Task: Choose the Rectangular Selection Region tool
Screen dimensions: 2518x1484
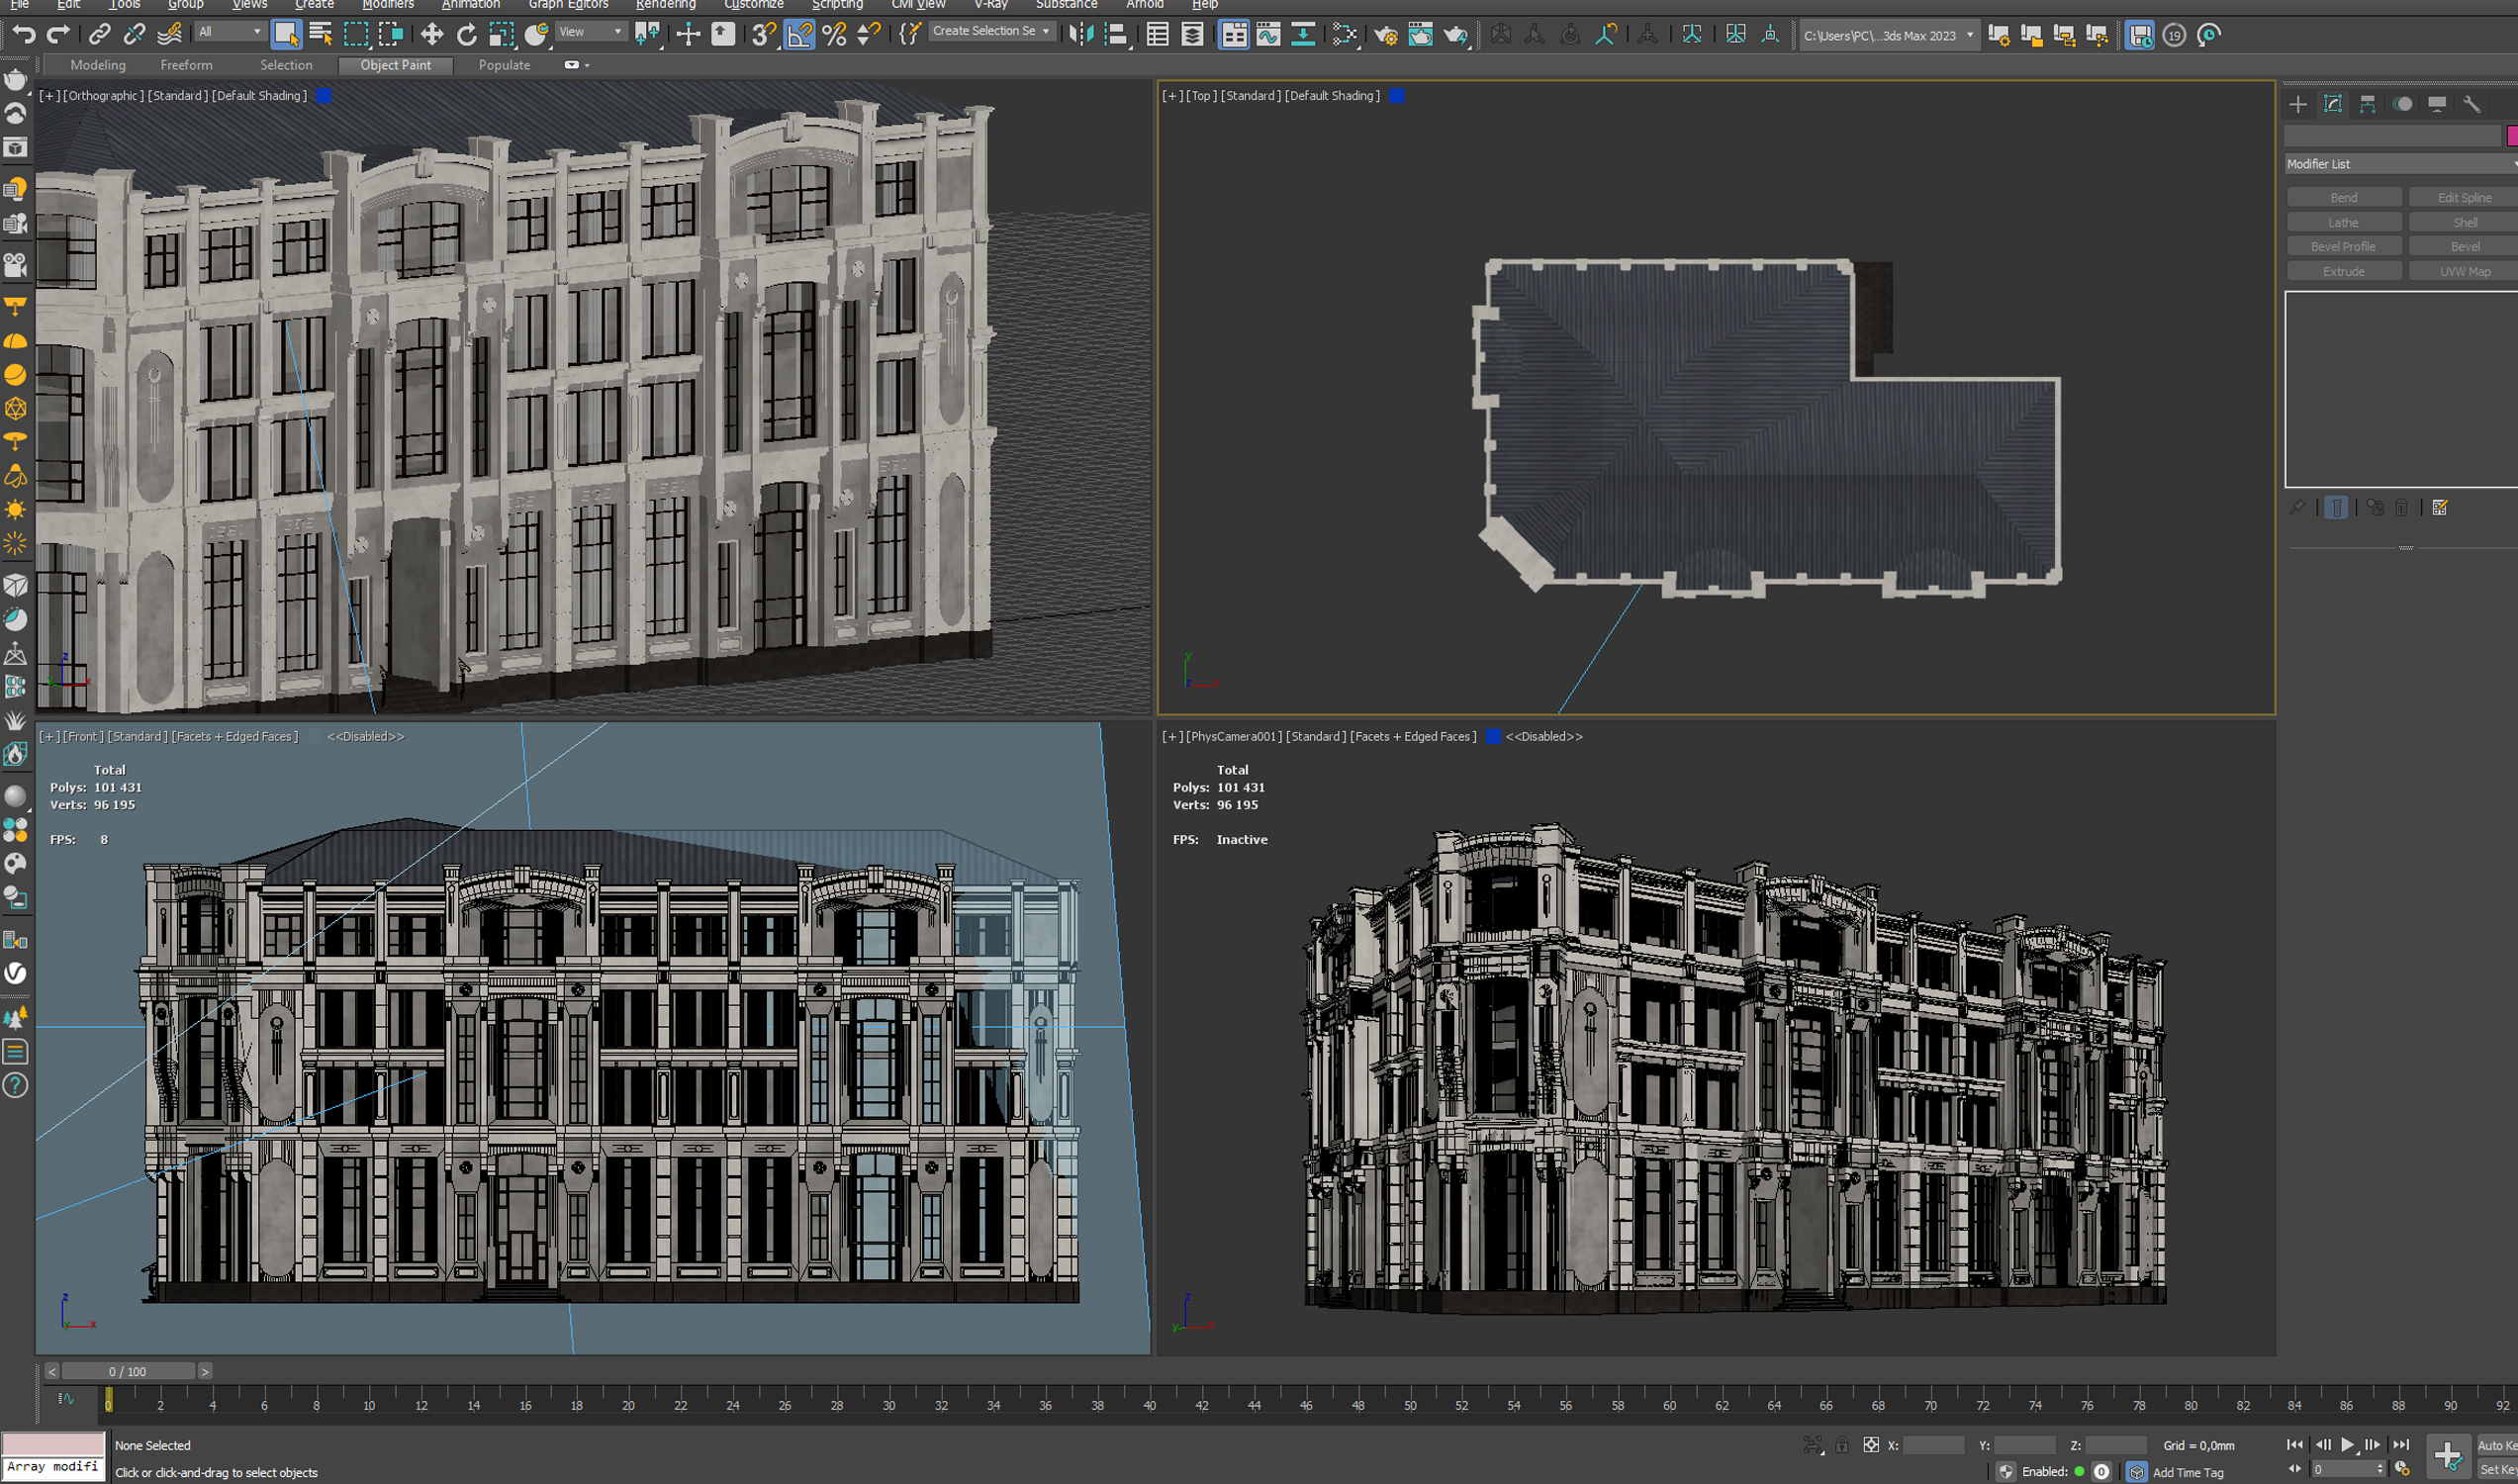Action: tap(356, 35)
